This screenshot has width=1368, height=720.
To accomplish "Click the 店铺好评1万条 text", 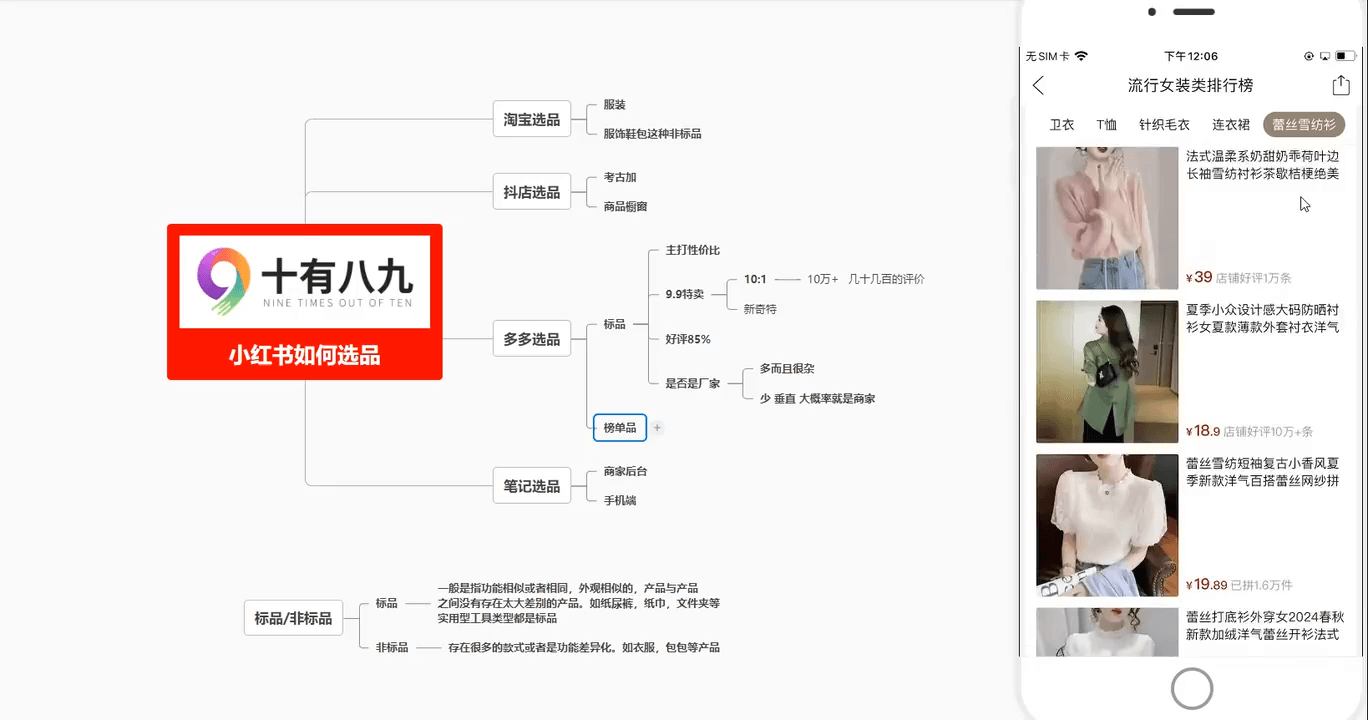I will (1253, 278).
